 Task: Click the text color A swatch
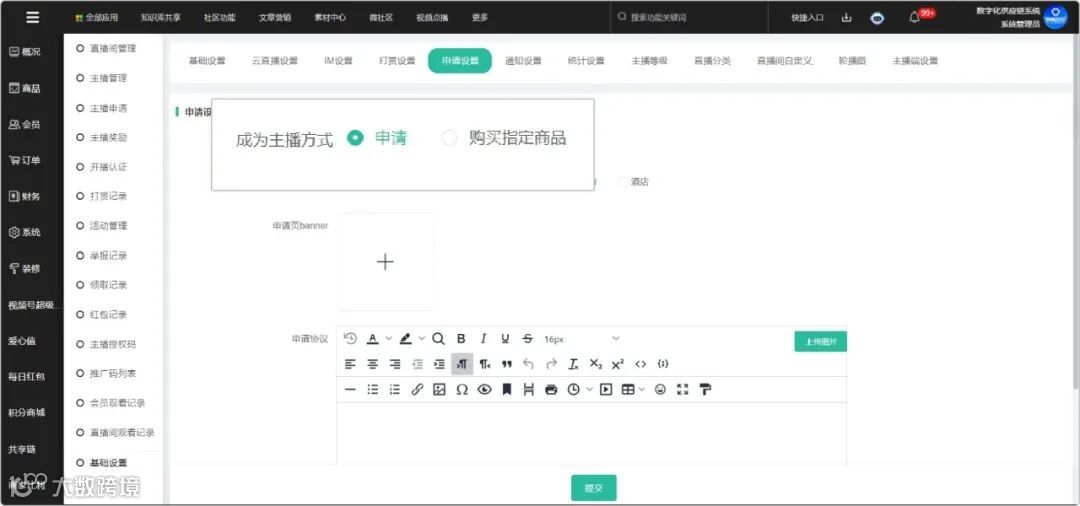click(x=373, y=339)
